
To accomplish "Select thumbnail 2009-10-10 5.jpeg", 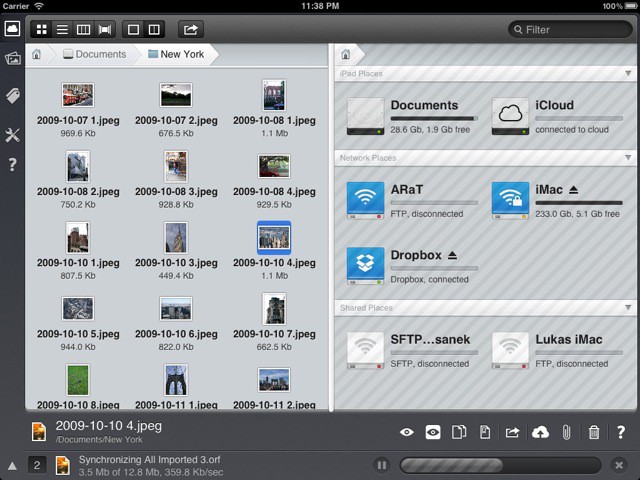I will pos(78,309).
